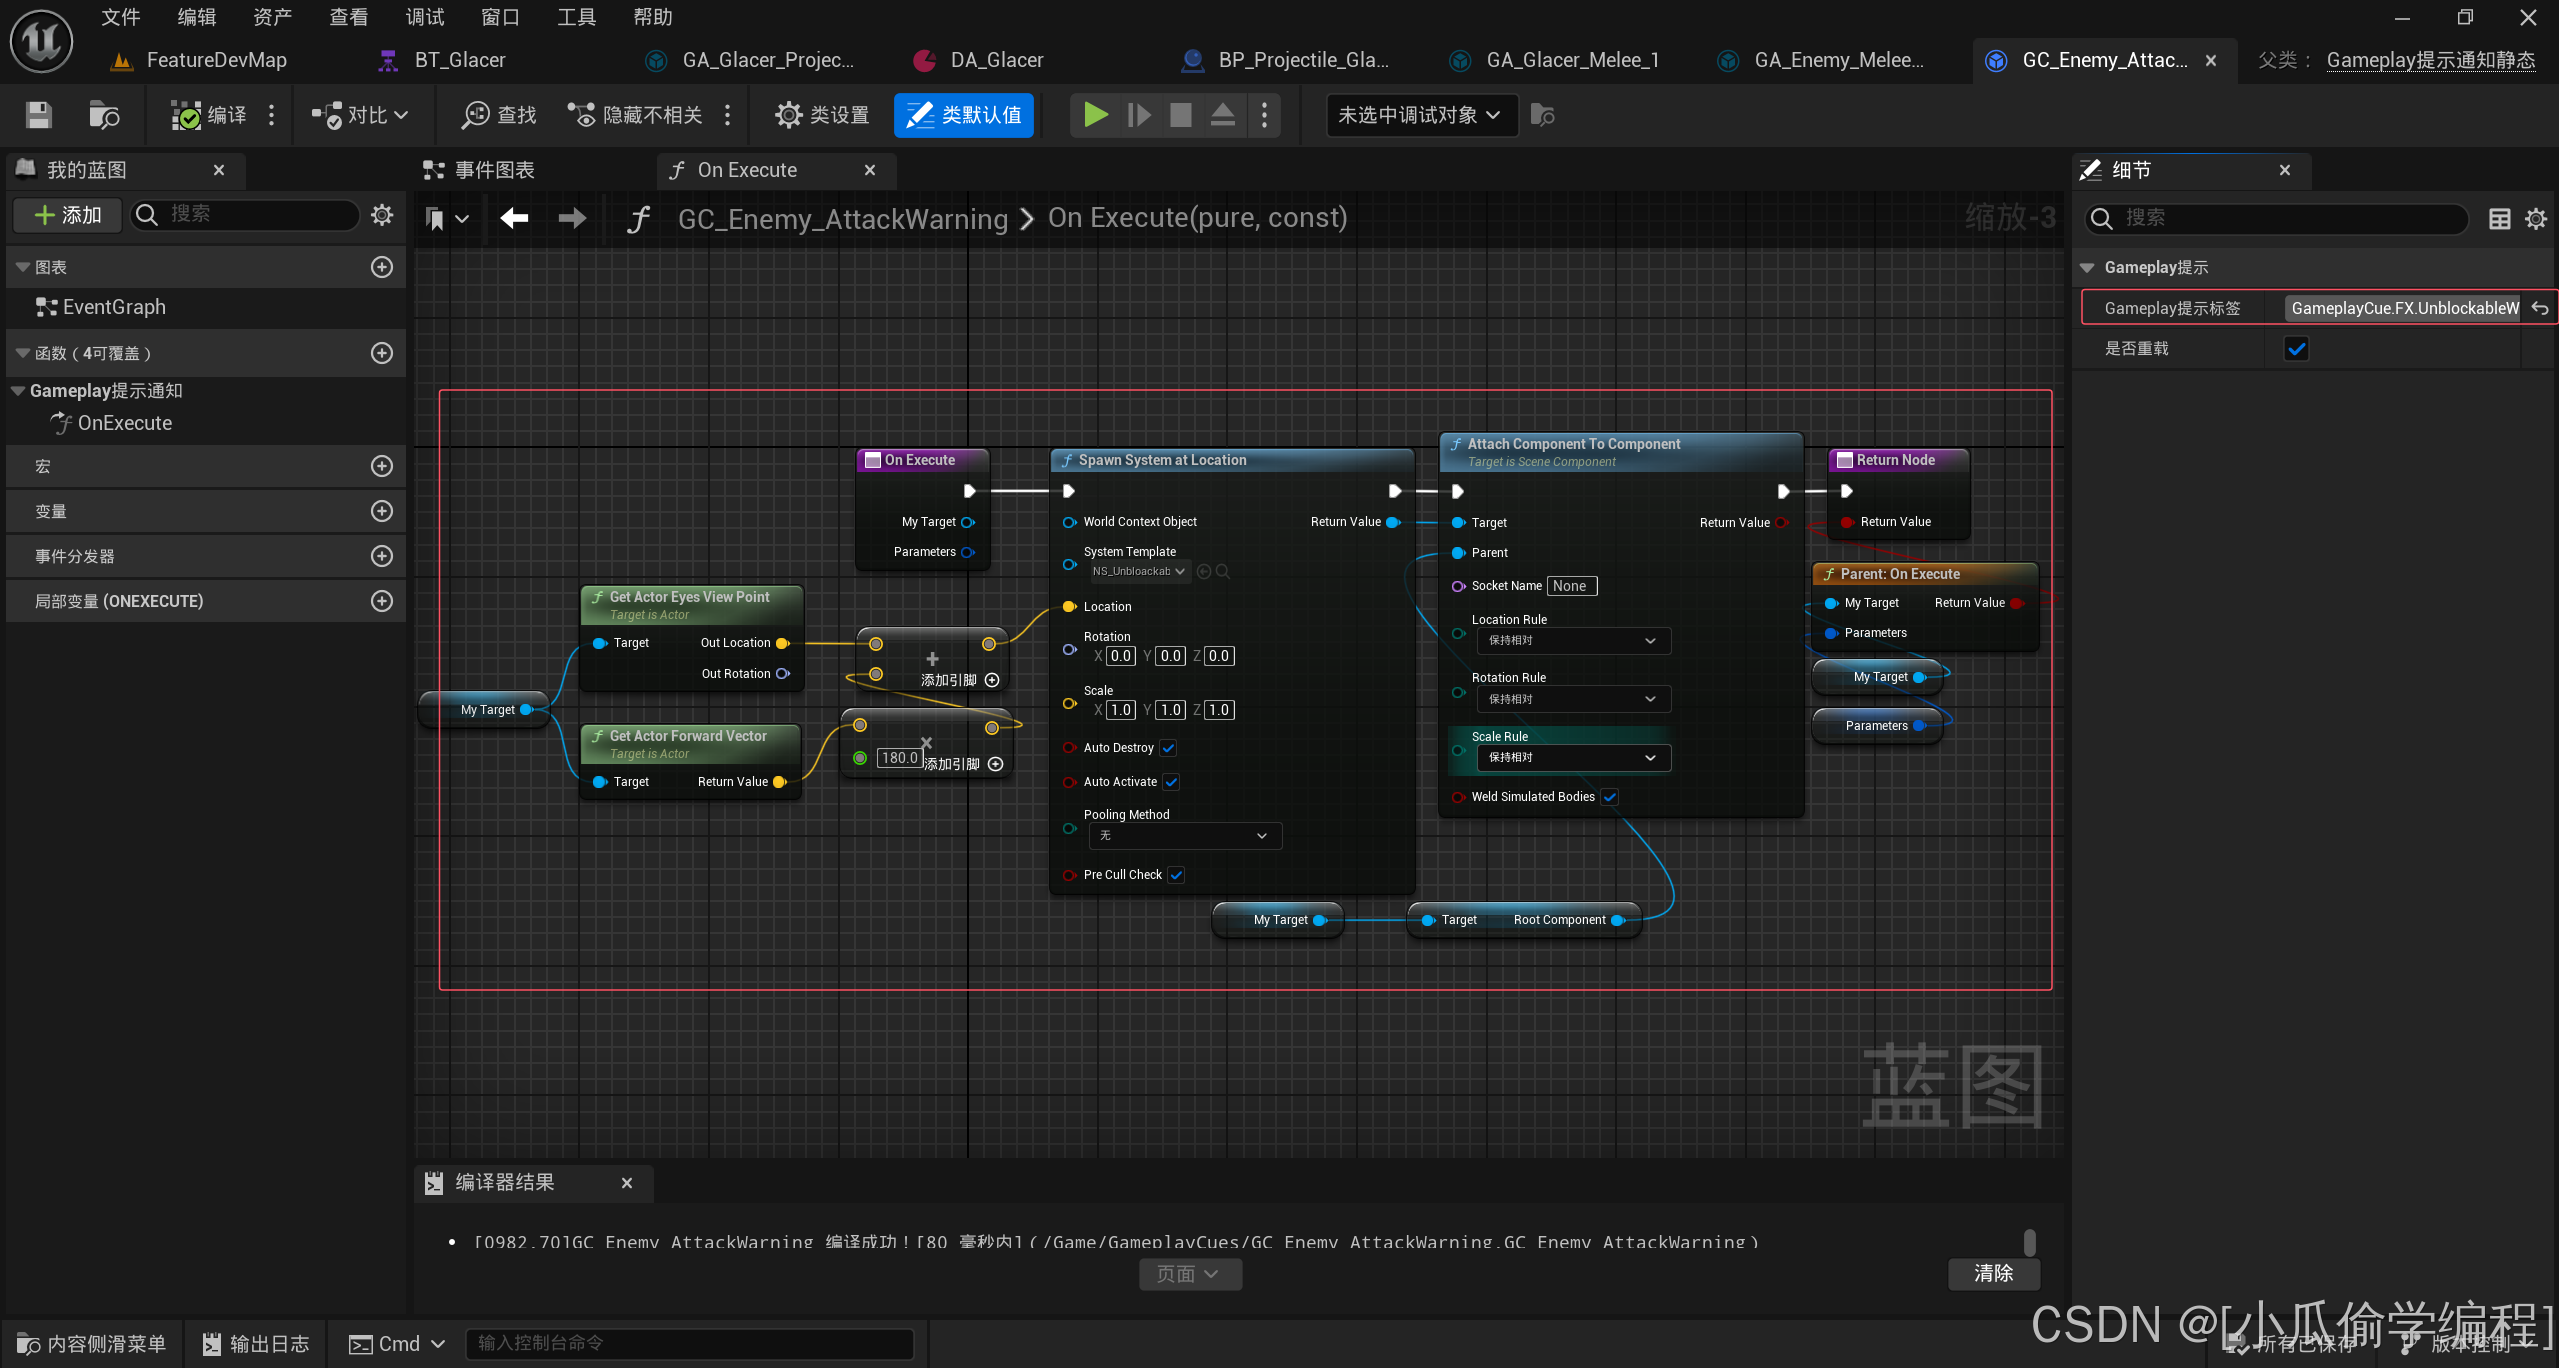The image size is (2559, 1368).
Task: Open Pooling Method dropdown
Action: [1184, 836]
